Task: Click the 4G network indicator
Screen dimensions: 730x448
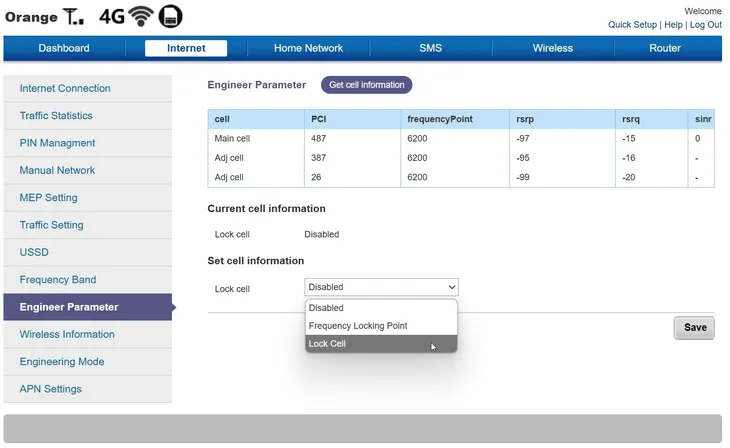Action: pyautogui.click(x=111, y=17)
